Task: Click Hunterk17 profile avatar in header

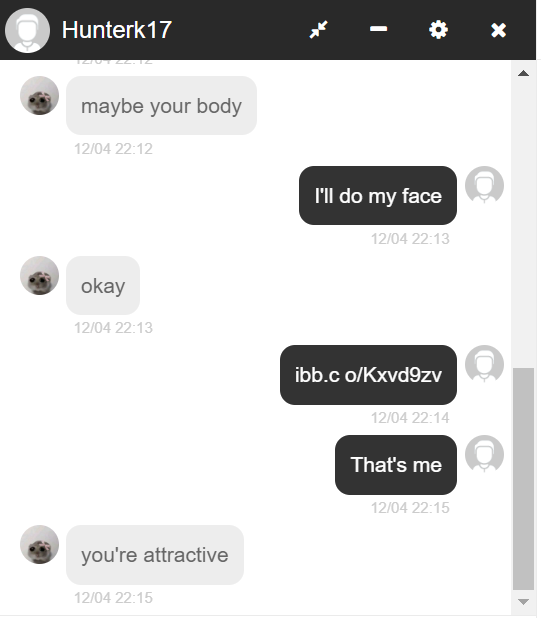Action: tap(27, 30)
